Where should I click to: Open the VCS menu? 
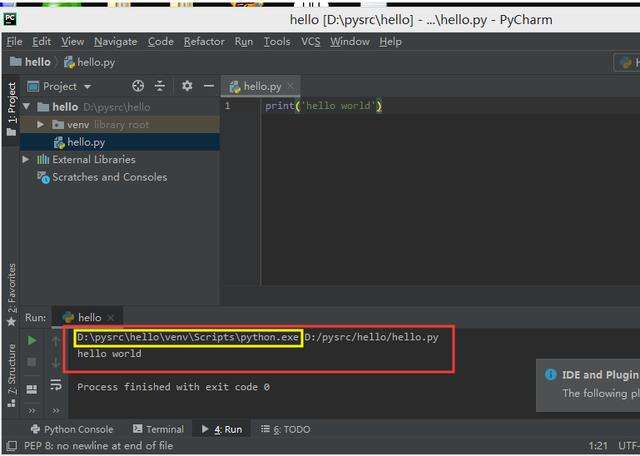coord(311,42)
